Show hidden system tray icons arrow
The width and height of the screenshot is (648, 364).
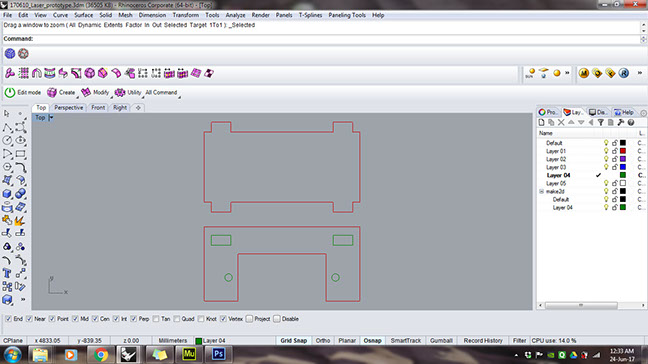(x=516, y=355)
